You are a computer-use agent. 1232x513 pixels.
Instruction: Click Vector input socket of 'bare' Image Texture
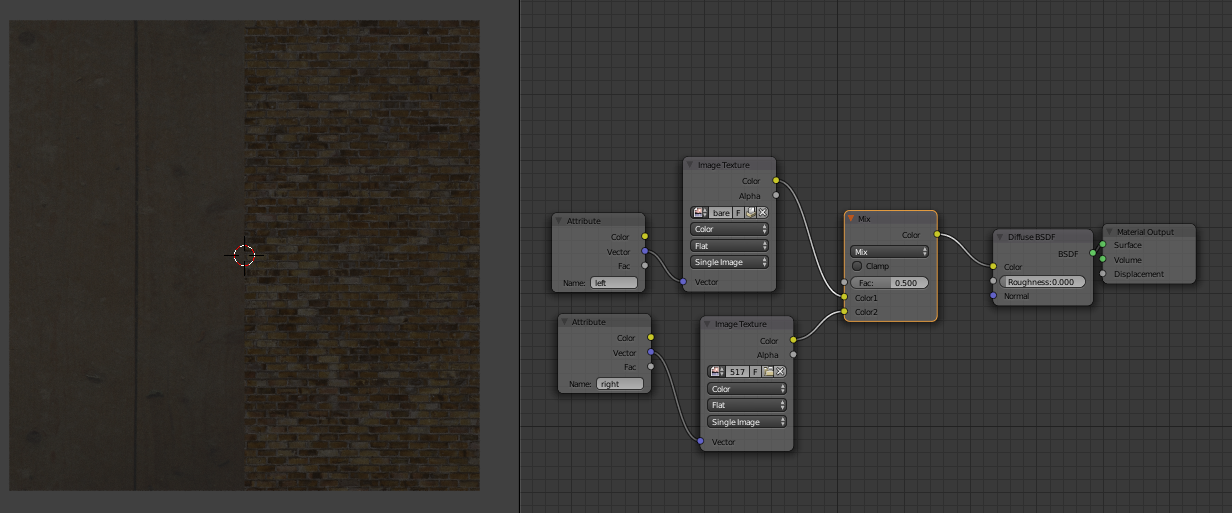pos(683,282)
